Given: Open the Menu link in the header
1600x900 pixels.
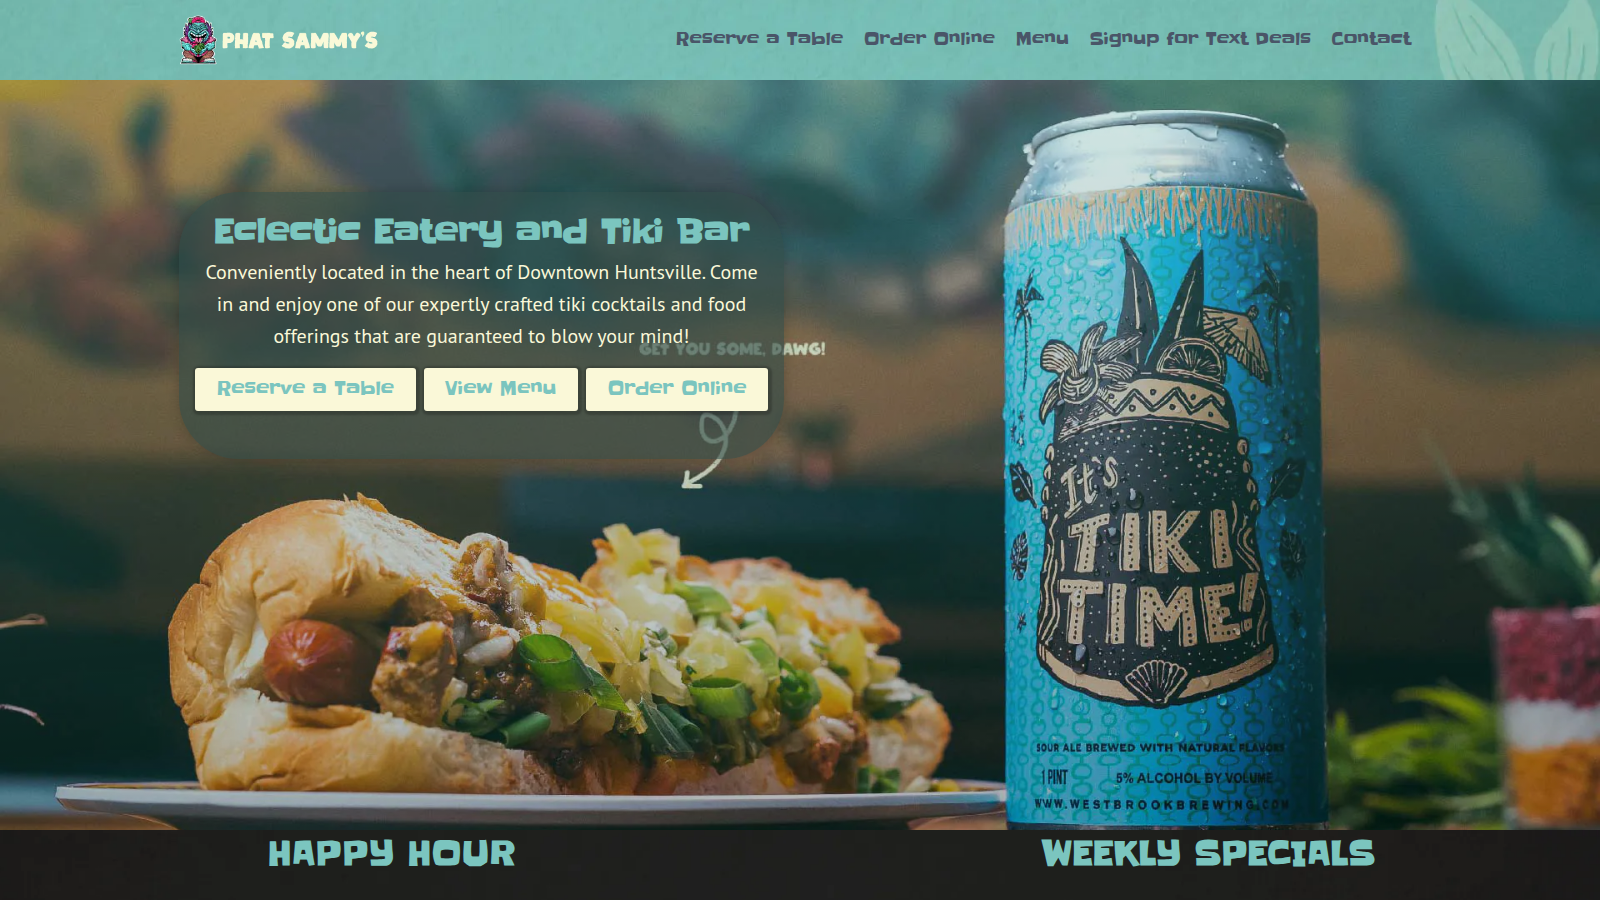Looking at the screenshot, I should (1042, 38).
